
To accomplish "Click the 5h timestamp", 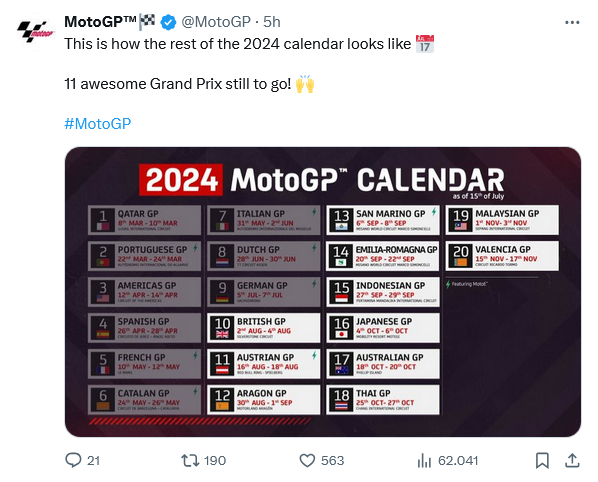I will (272, 22).
